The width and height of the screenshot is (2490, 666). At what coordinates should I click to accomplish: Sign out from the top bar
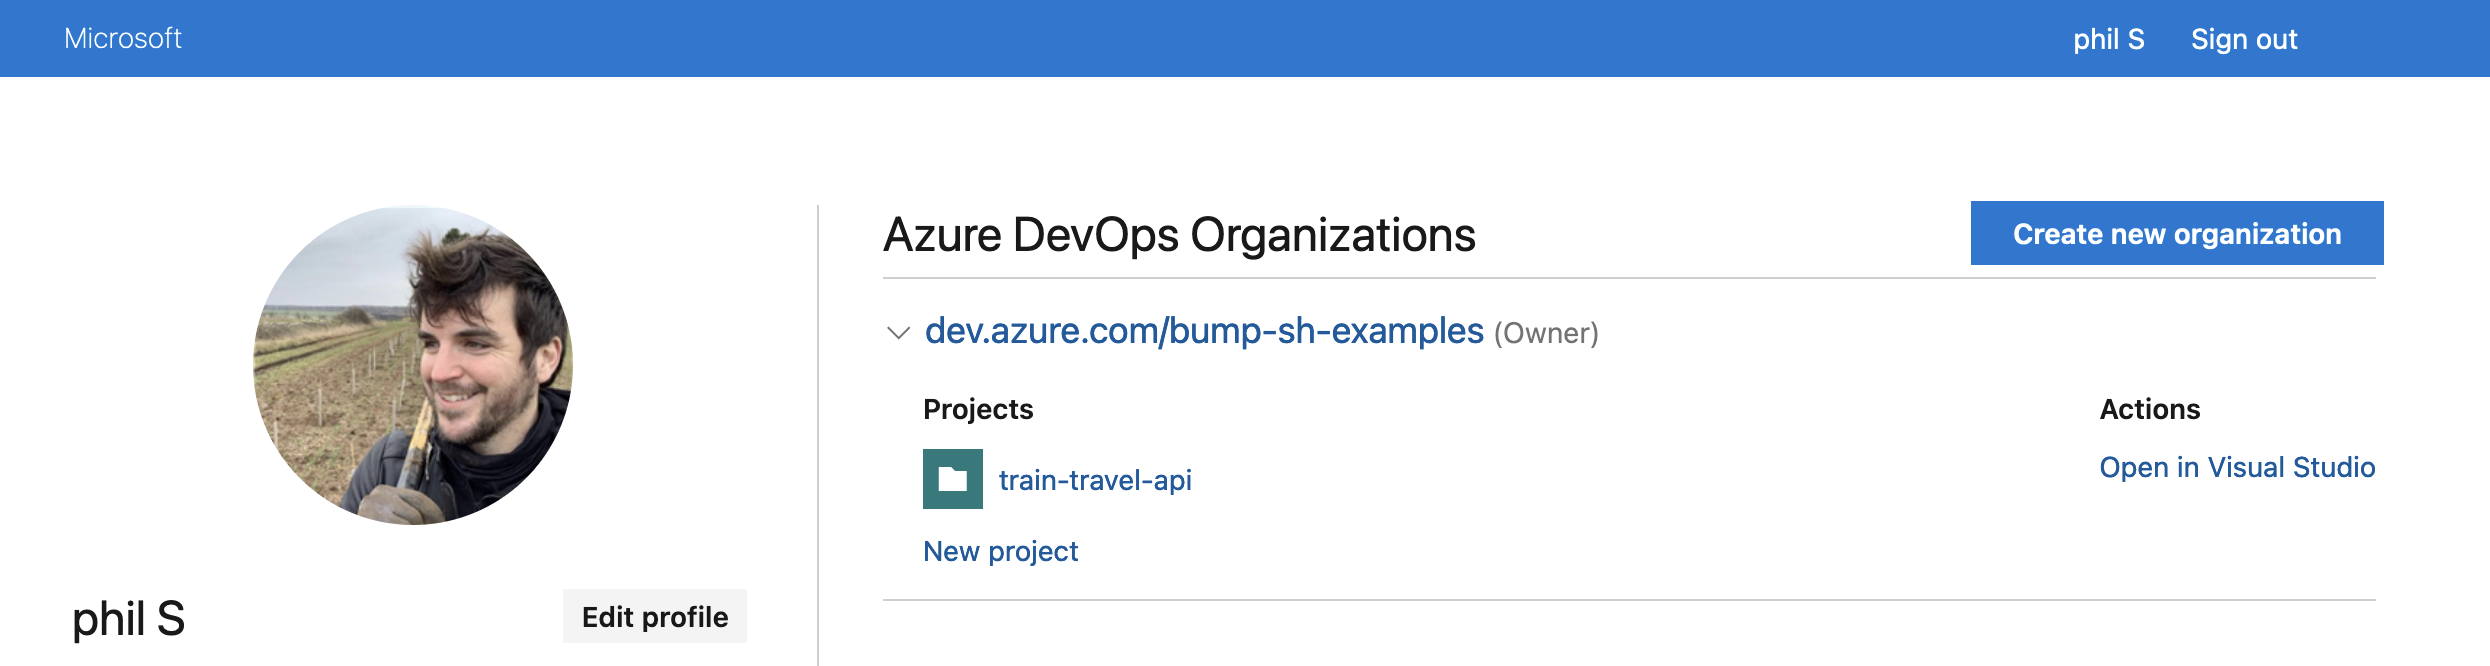click(2243, 39)
